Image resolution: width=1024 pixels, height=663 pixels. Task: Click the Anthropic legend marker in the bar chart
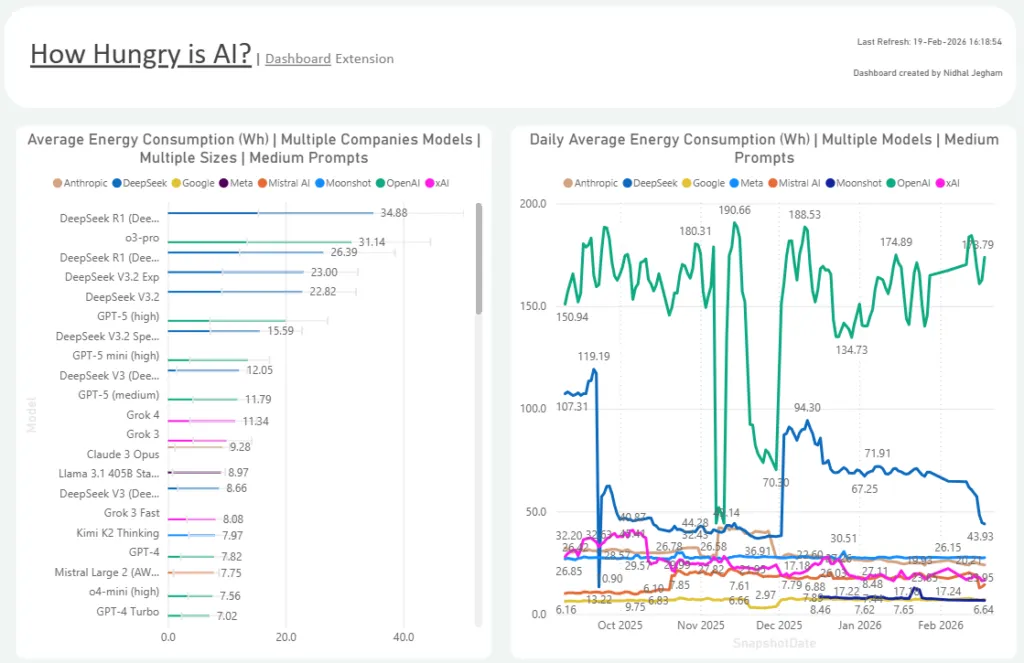tap(56, 183)
